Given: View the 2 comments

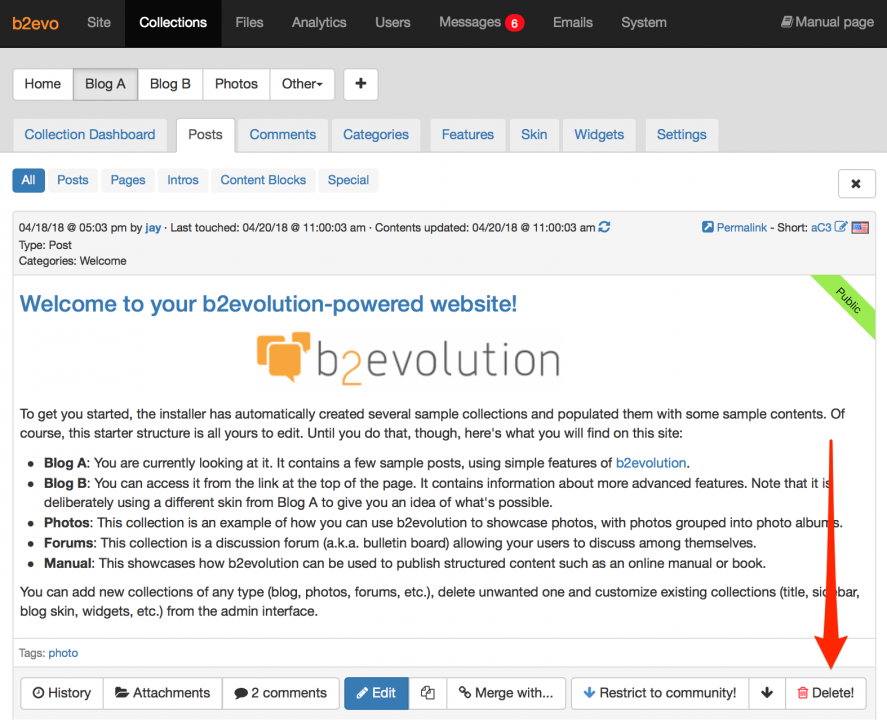Looking at the screenshot, I should [281, 693].
